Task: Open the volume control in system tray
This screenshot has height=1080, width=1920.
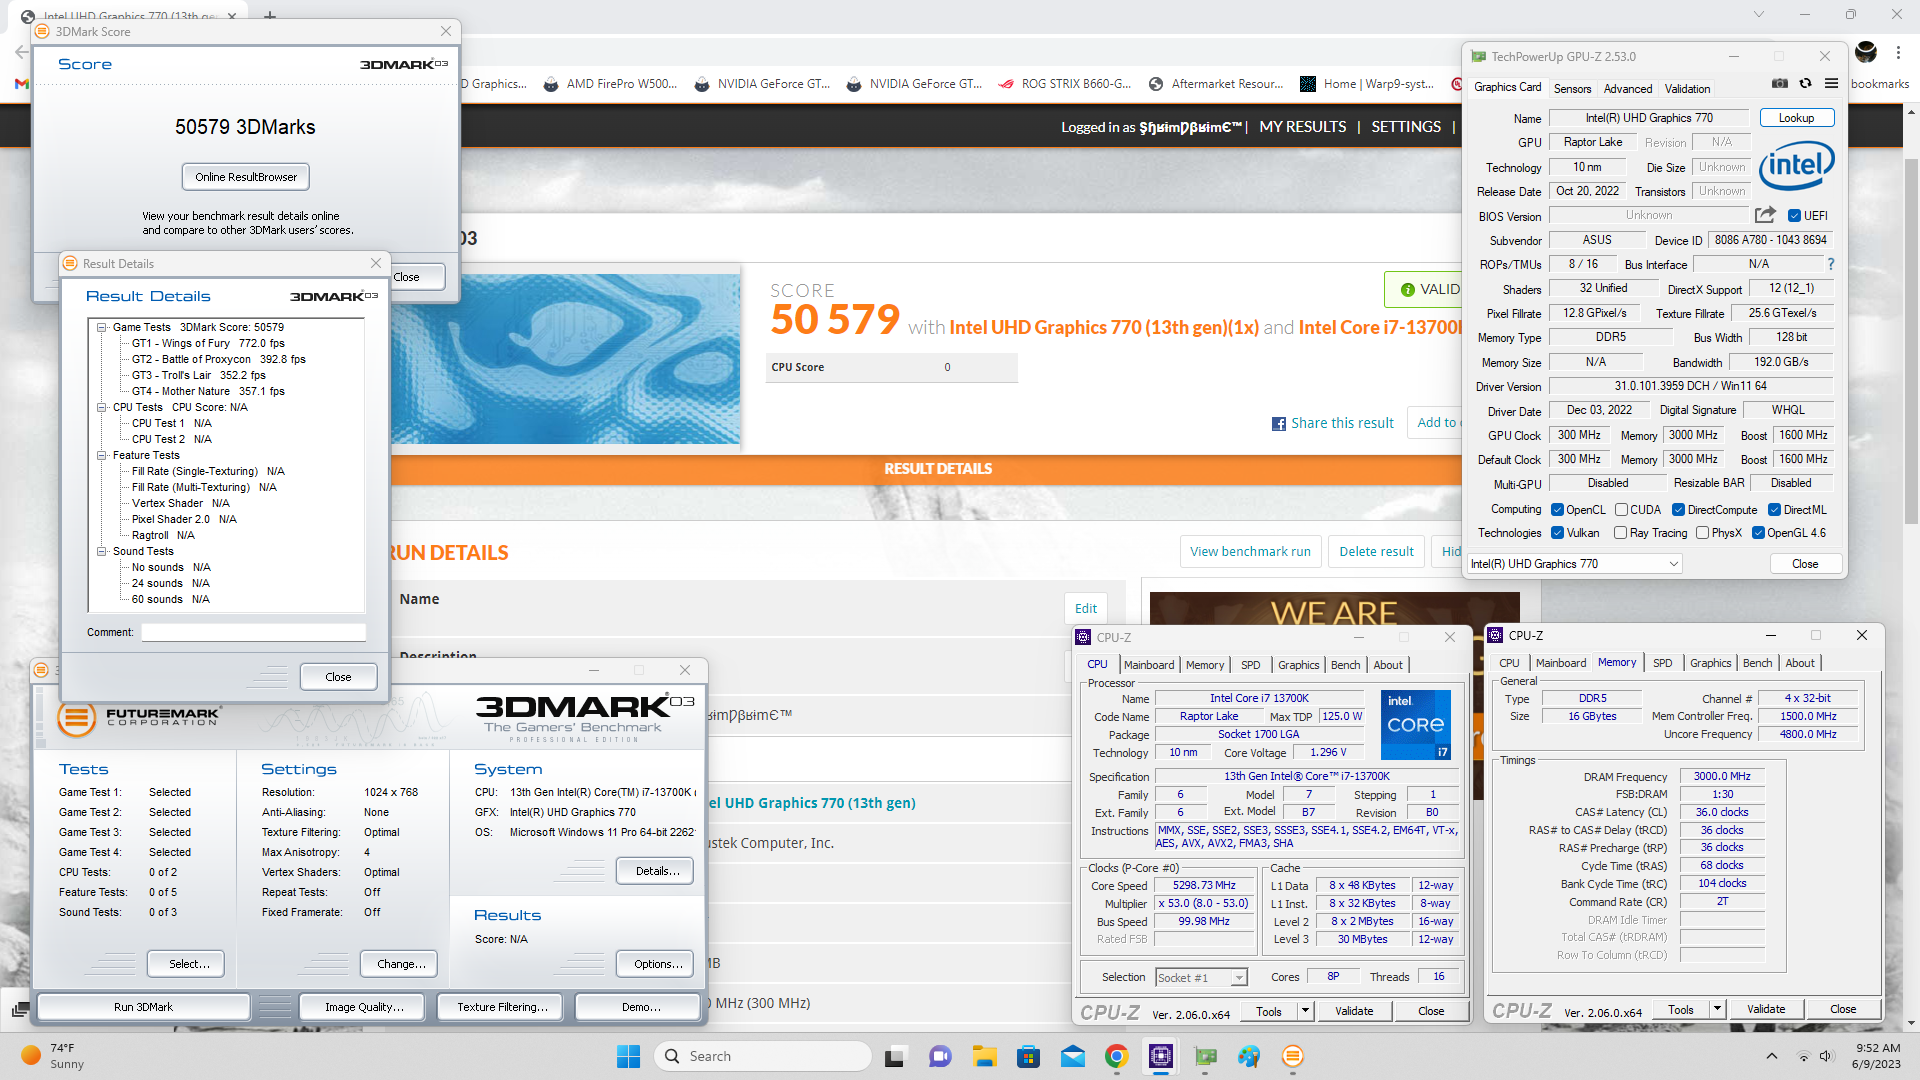Action: click(x=1827, y=1056)
